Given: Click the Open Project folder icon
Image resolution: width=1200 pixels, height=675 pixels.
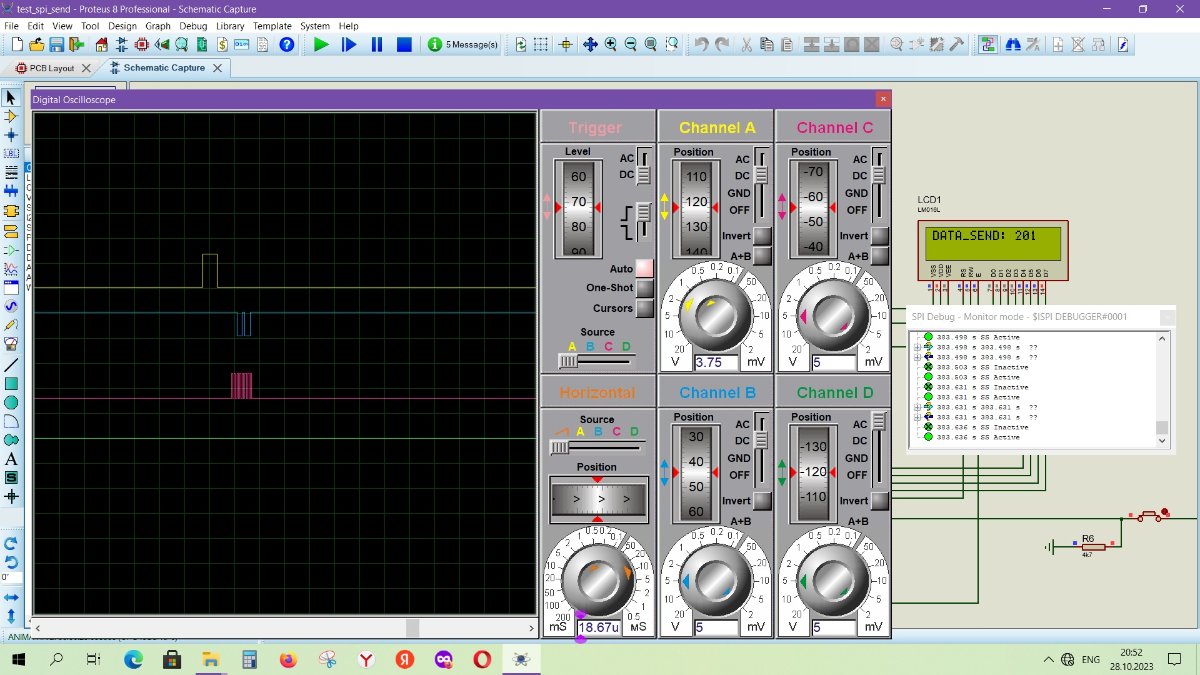Looking at the screenshot, I should 37,44.
